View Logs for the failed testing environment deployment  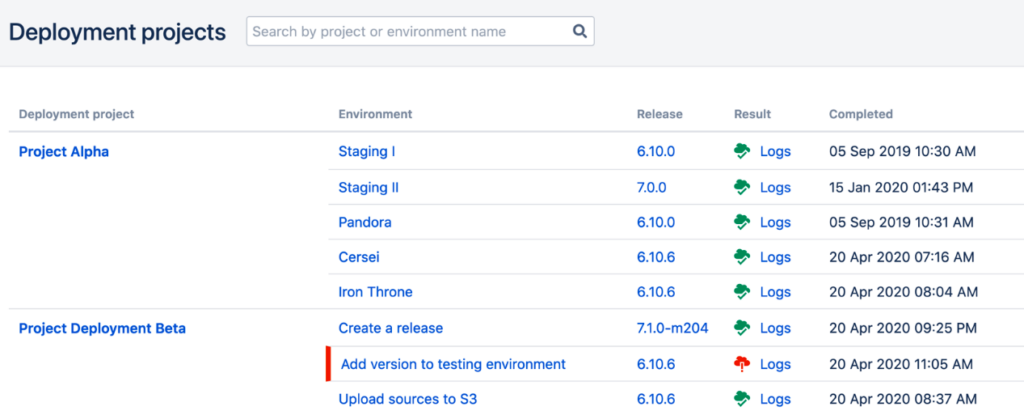pos(775,364)
